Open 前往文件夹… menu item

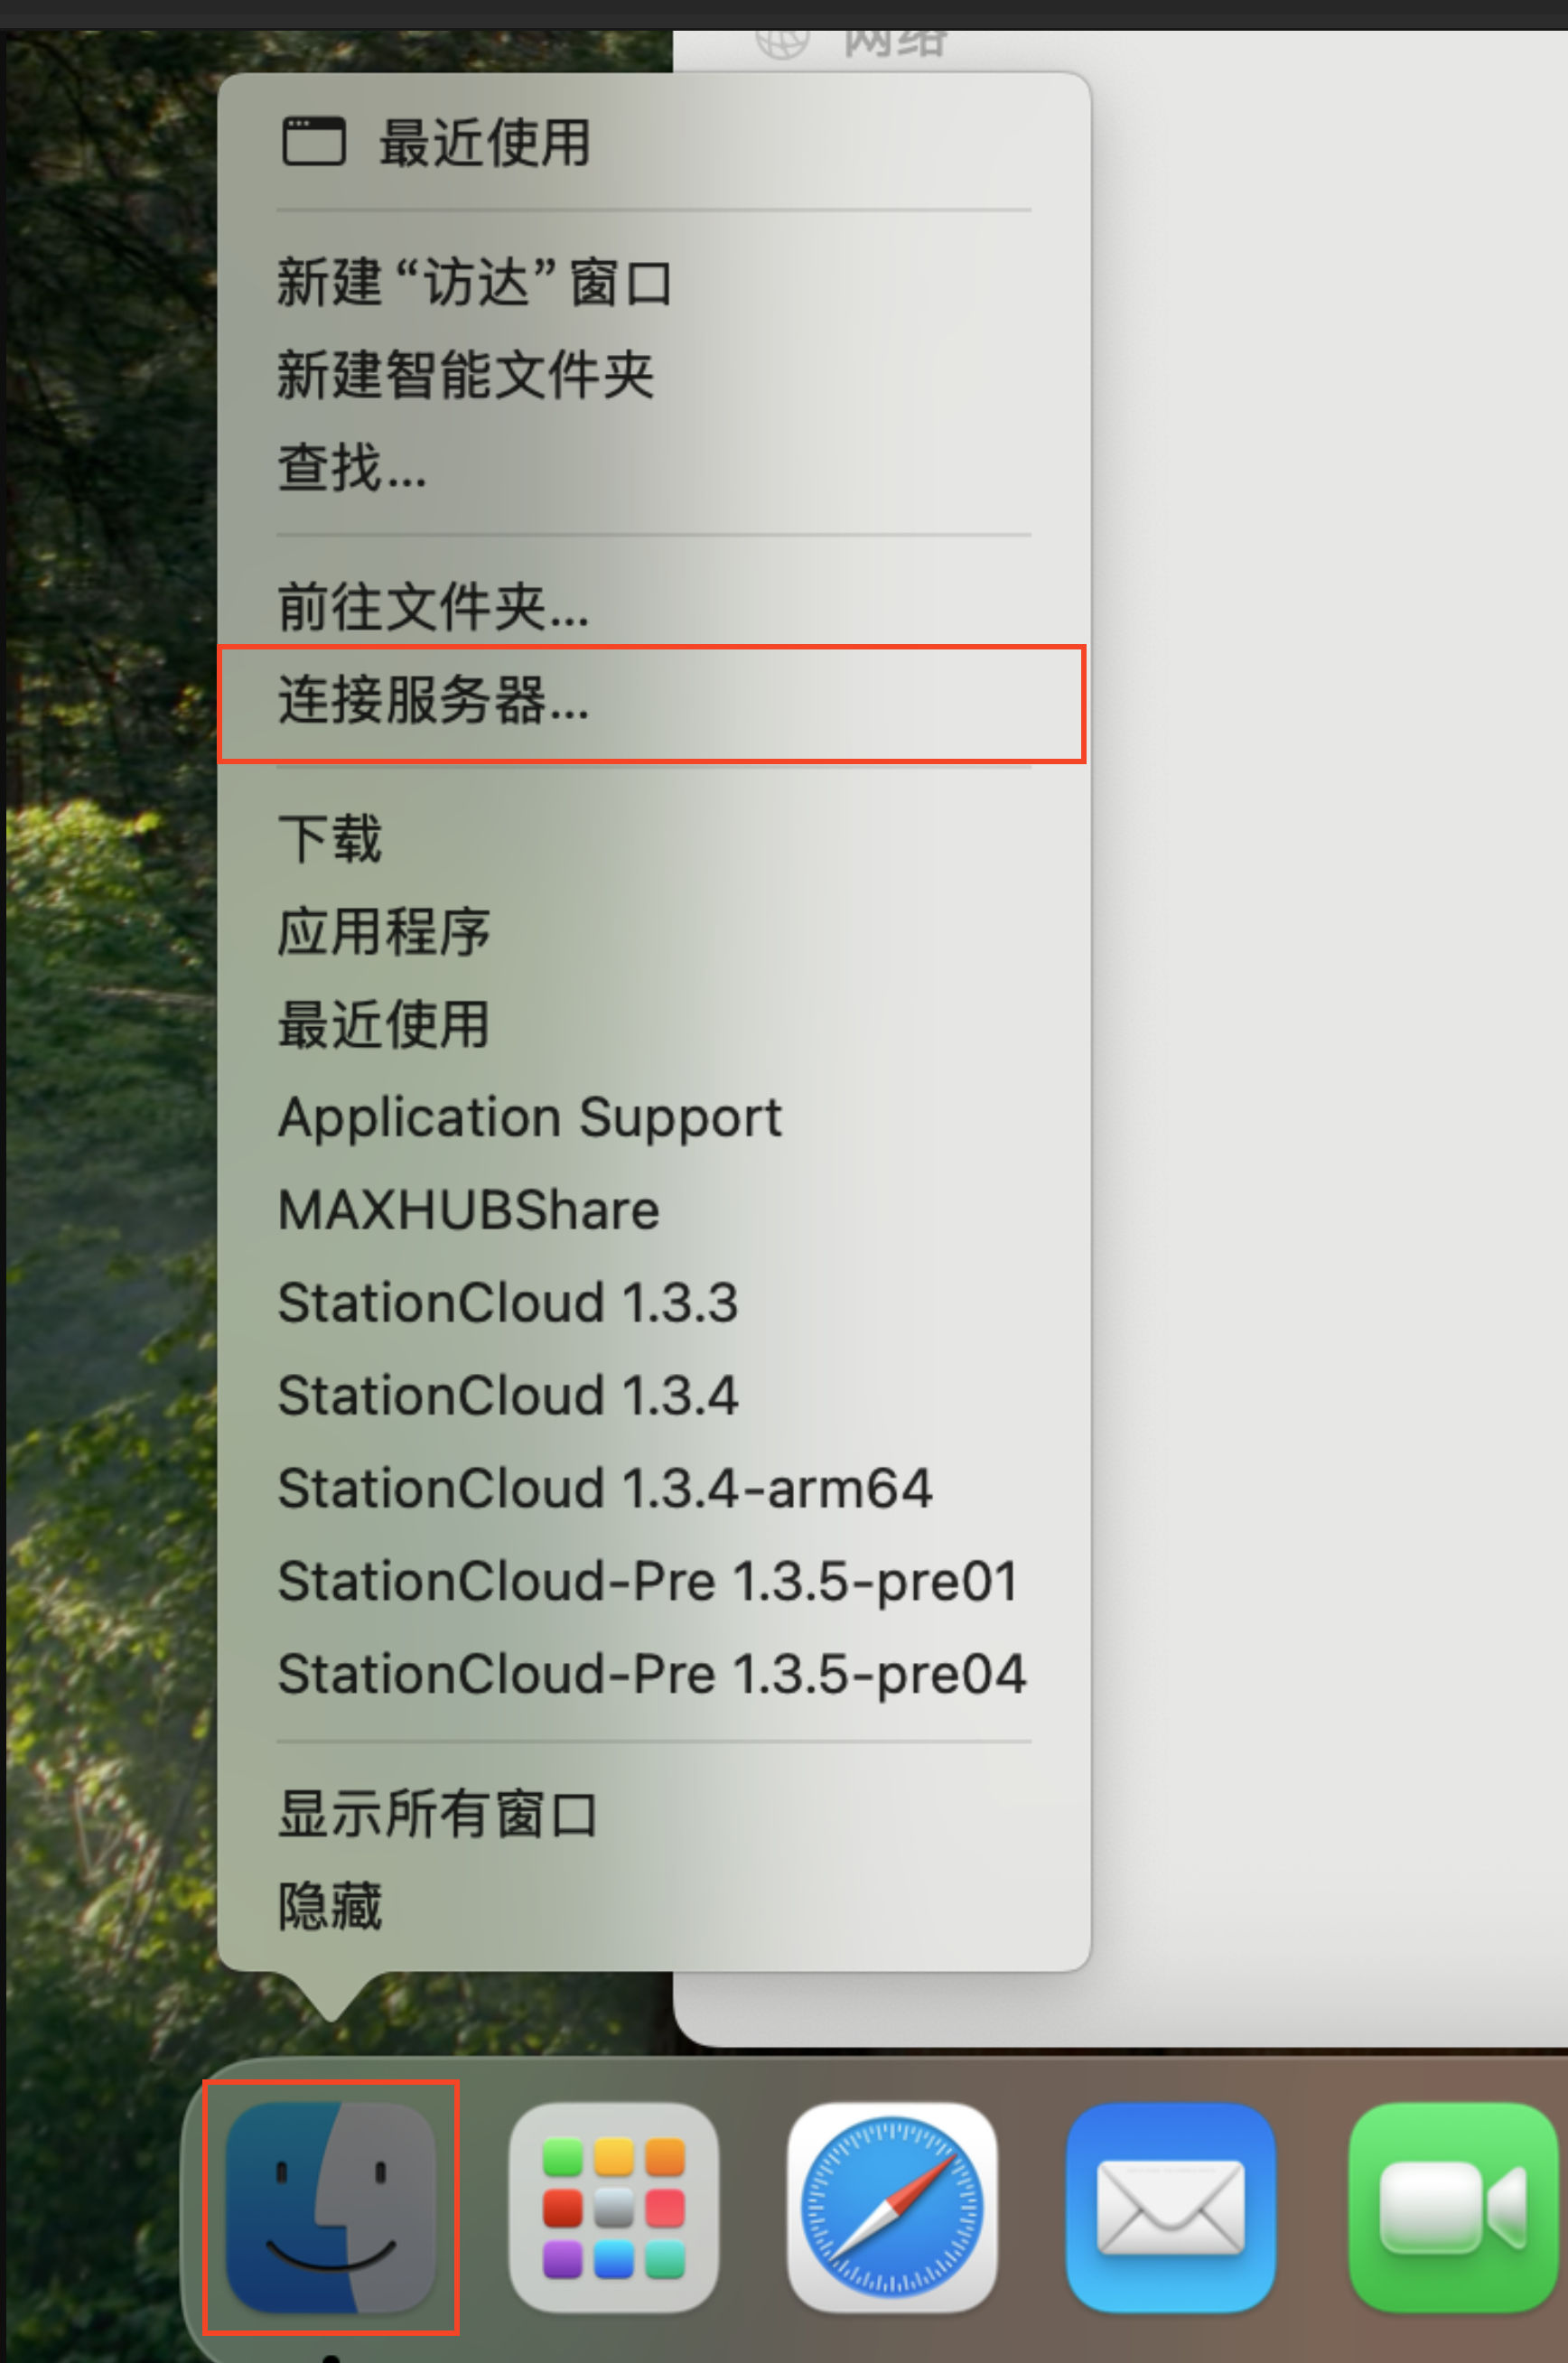pos(434,606)
